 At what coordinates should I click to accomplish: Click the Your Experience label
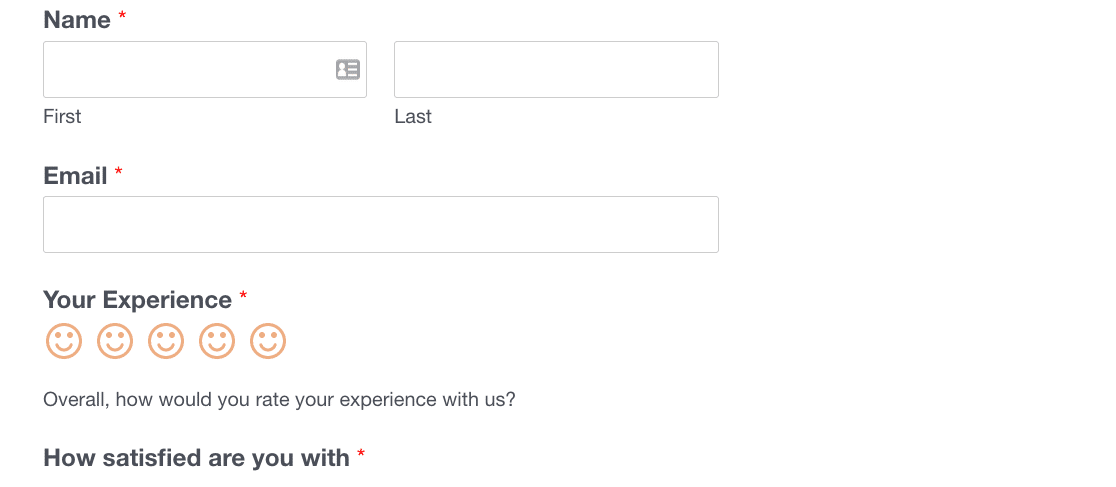point(137,300)
